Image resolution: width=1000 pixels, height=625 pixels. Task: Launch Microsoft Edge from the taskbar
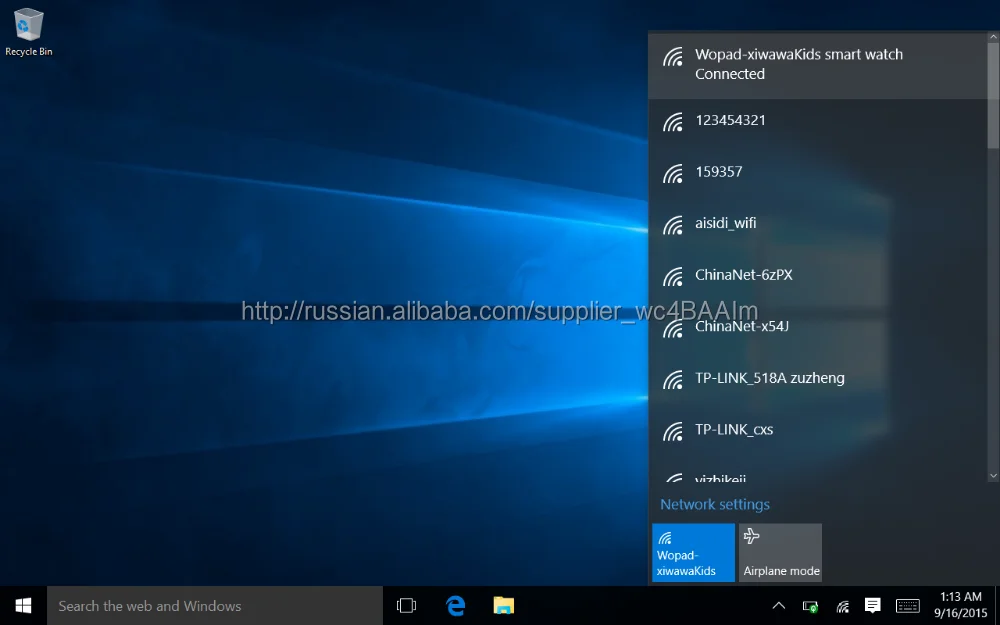point(455,605)
